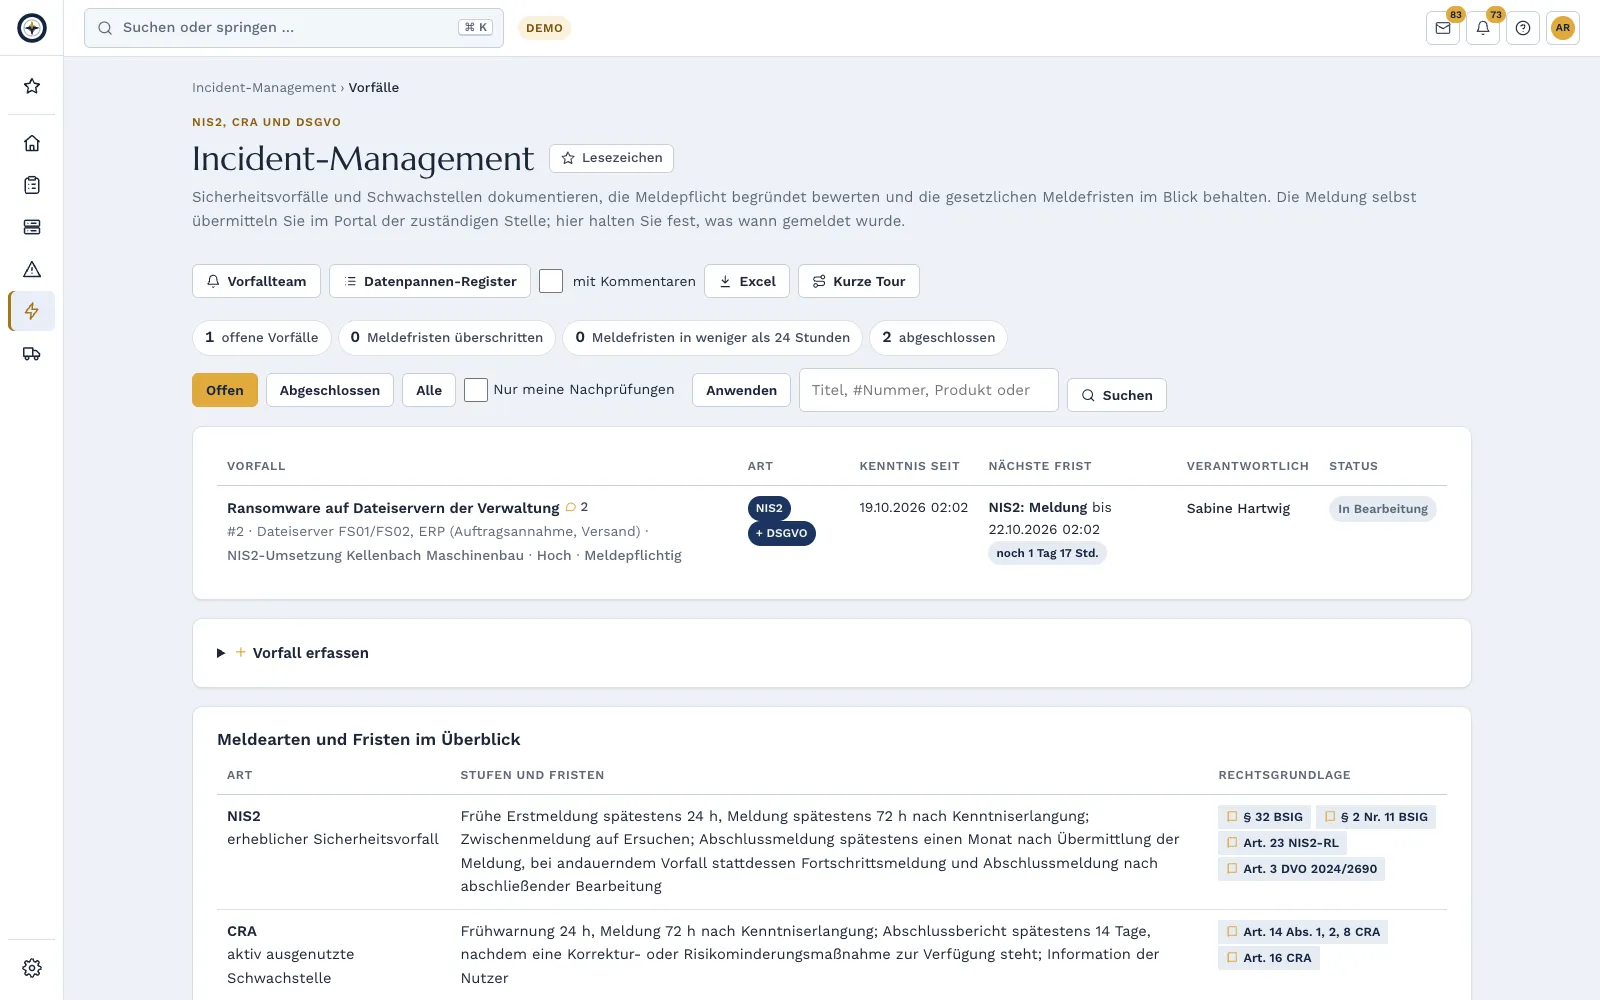Screen dimensions: 1600x1000
Task: Tick the "Nur meine Nachprüfungen" checkbox
Action: (476, 390)
